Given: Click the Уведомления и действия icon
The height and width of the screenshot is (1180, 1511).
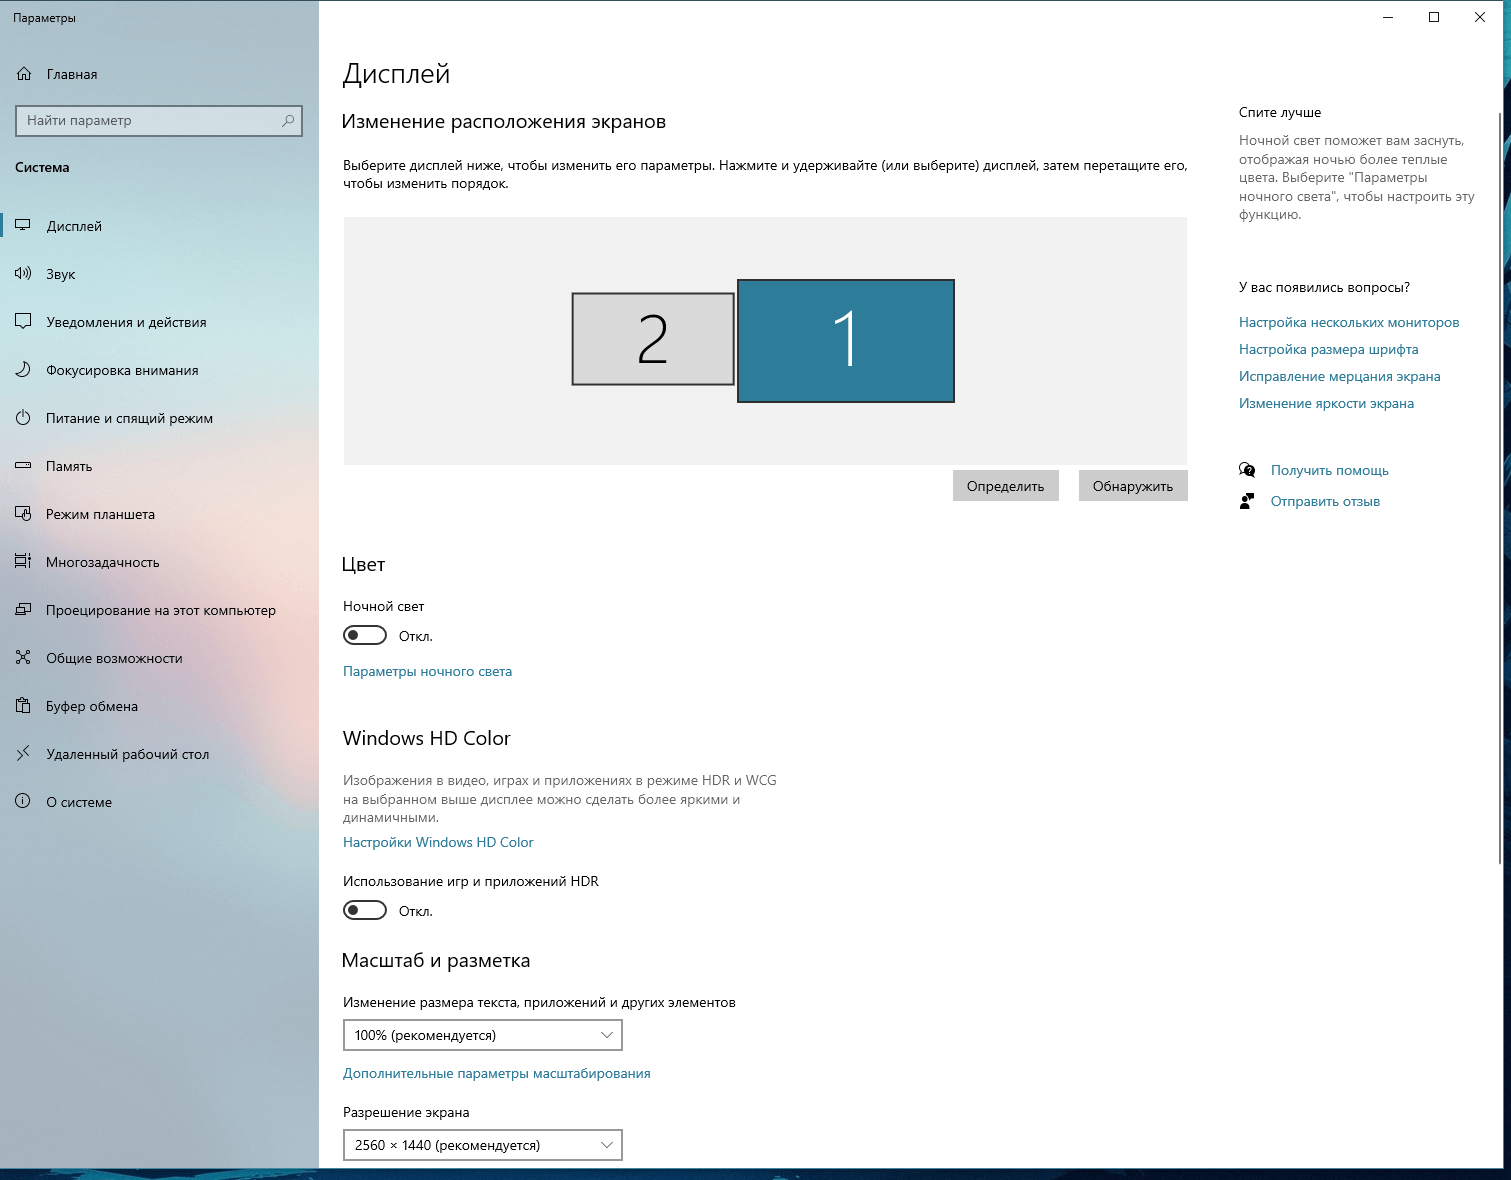Looking at the screenshot, I should [x=23, y=322].
